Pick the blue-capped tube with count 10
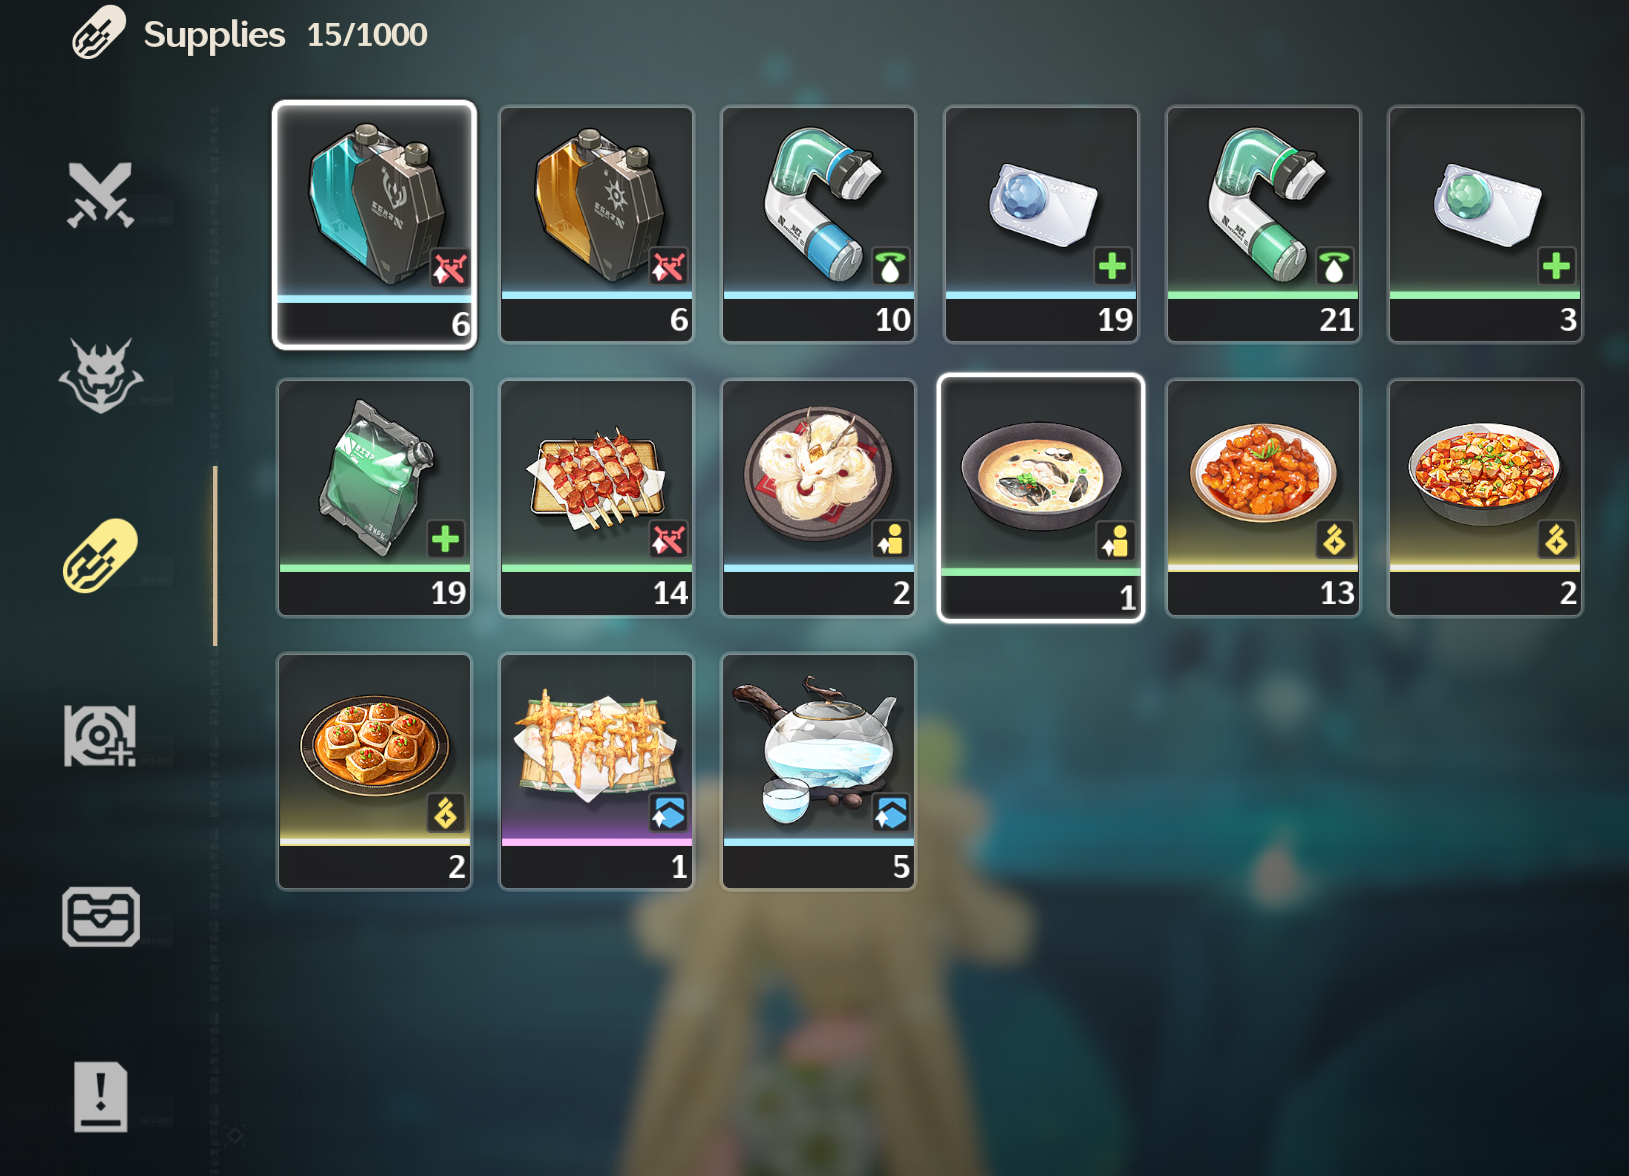The width and height of the screenshot is (1629, 1176). pos(818,225)
